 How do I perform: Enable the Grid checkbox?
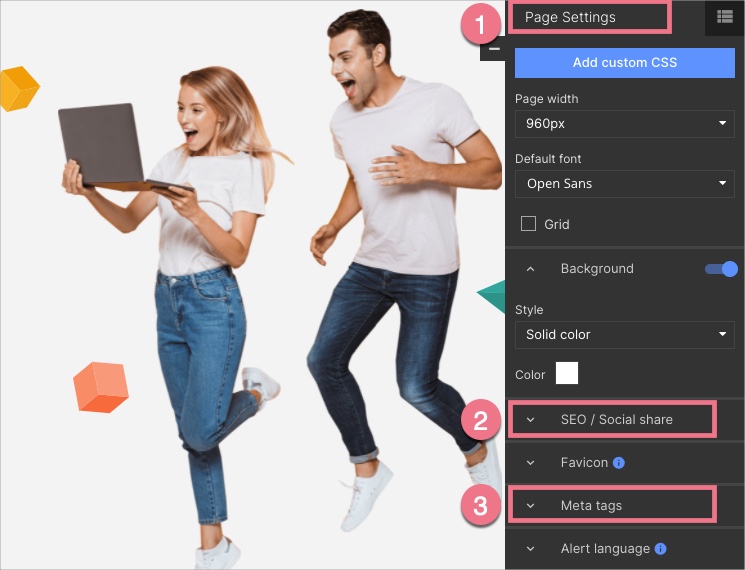(529, 224)
